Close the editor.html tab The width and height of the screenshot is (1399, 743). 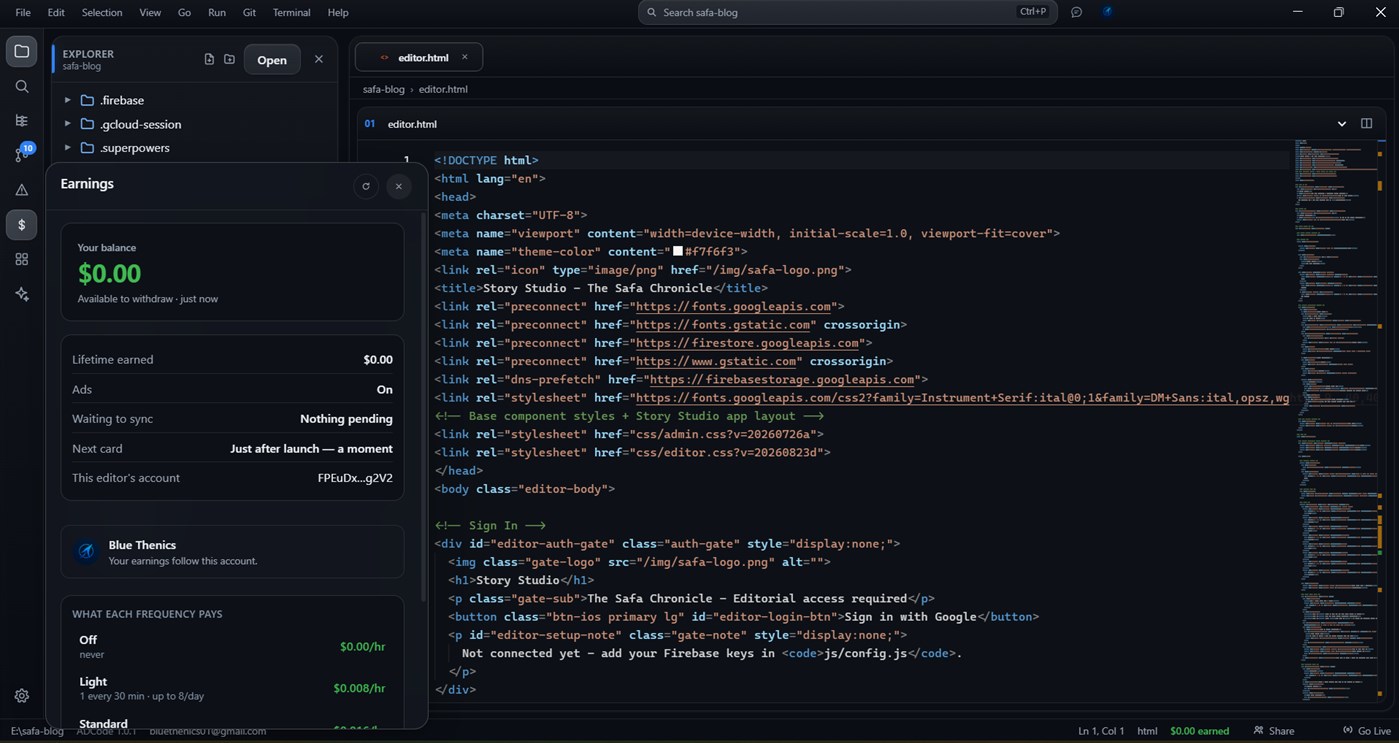pos(464,57)
